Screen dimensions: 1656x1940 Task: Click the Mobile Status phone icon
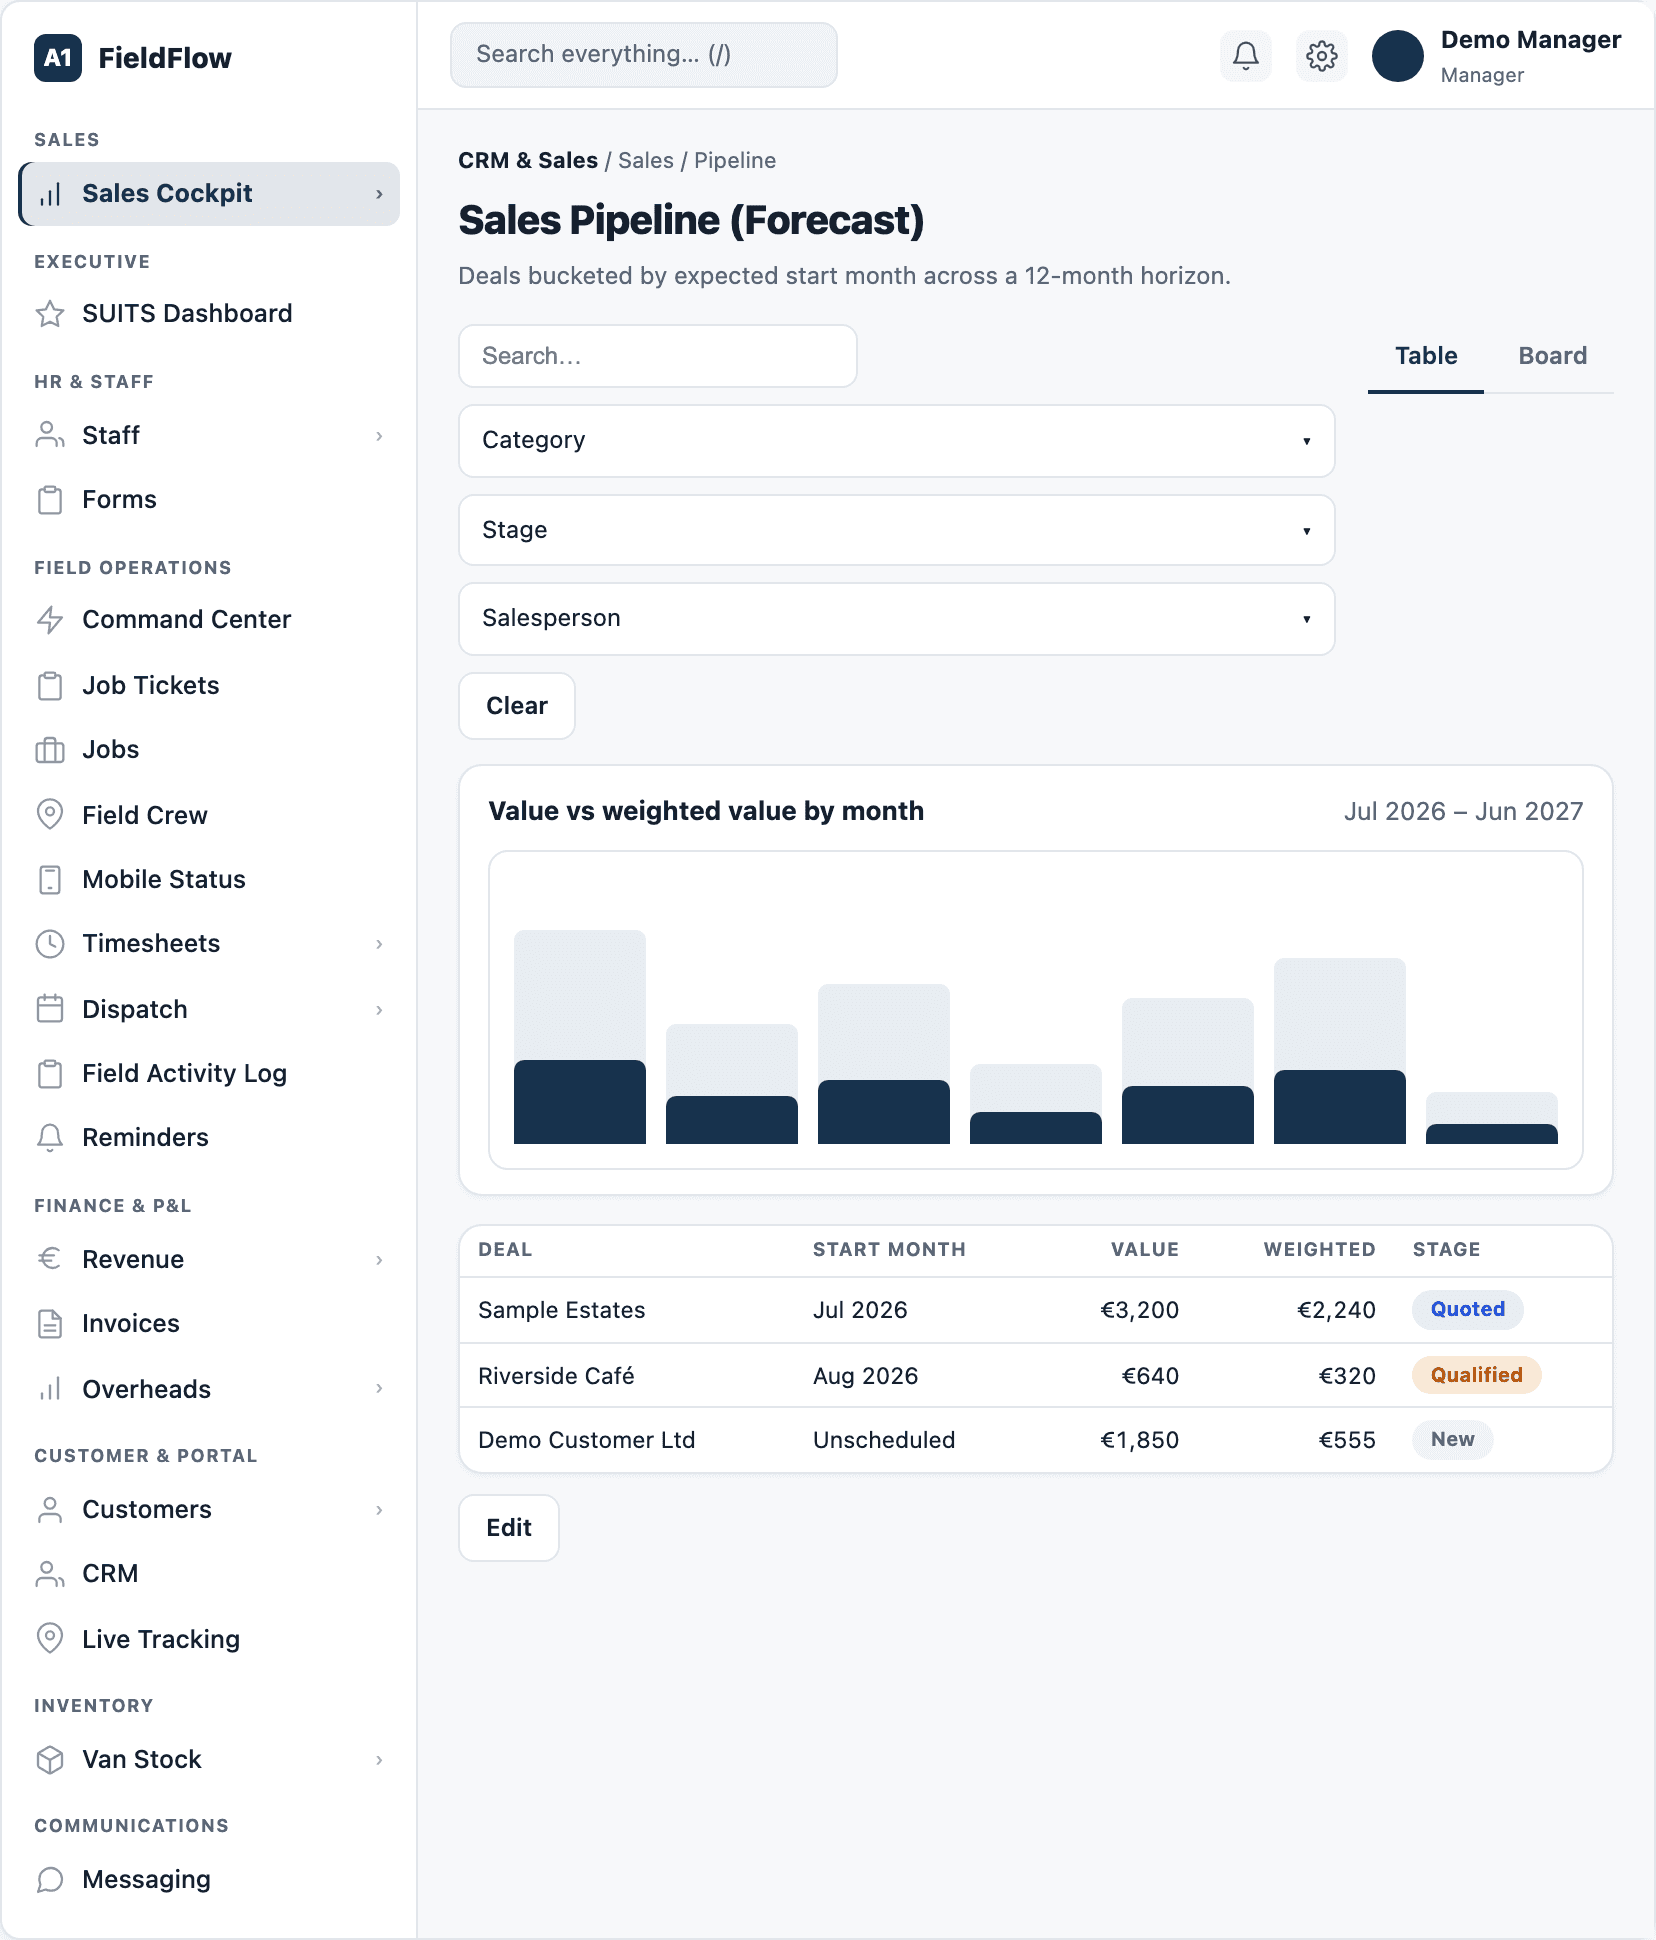point(50,880)
